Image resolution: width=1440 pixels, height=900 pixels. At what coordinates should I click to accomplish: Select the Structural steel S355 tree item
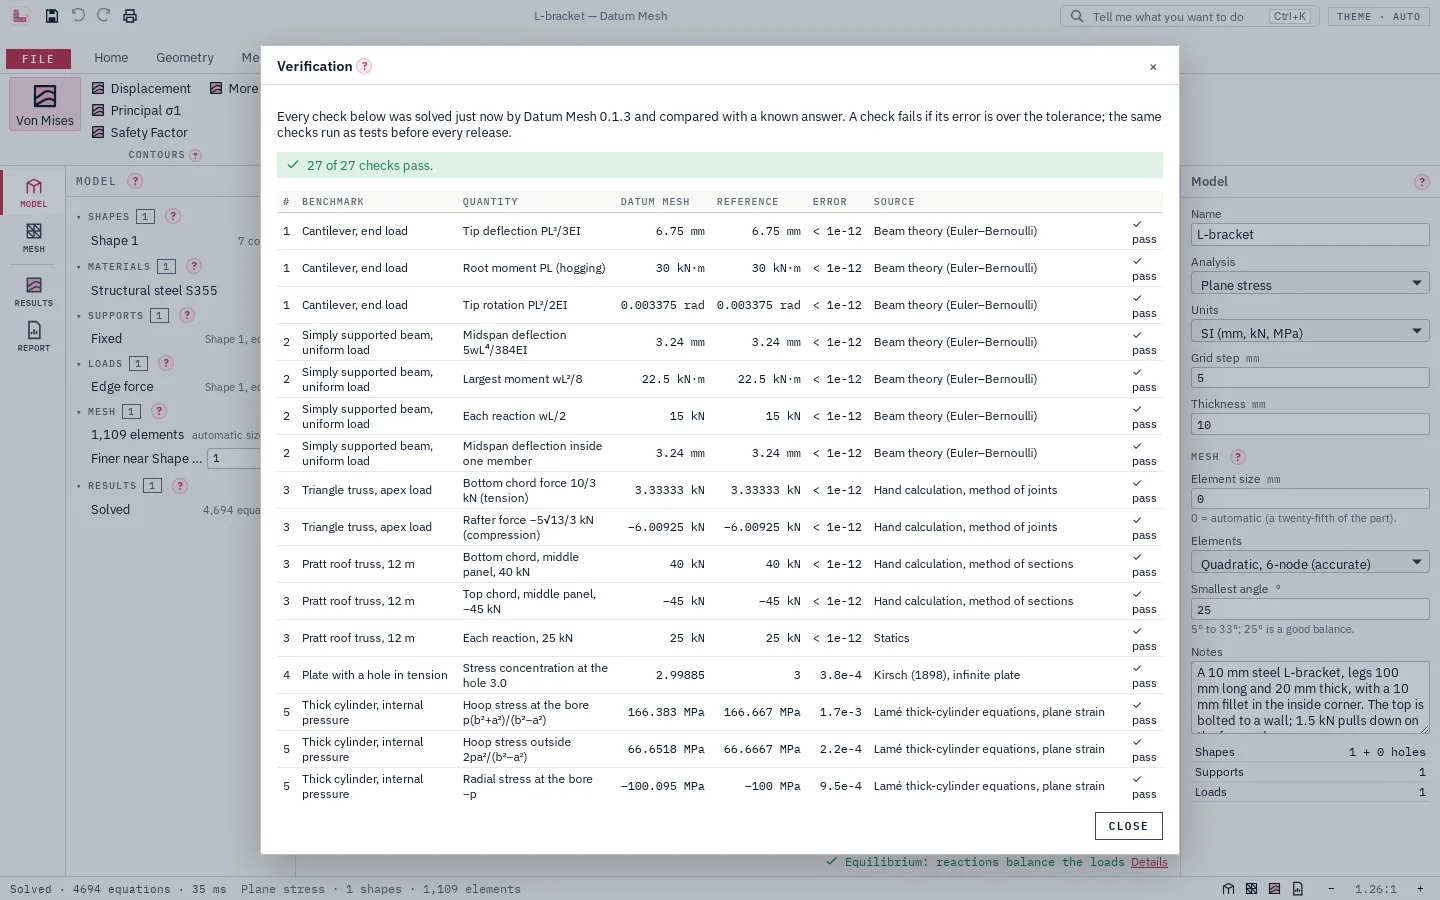click(x=154, y=291)
